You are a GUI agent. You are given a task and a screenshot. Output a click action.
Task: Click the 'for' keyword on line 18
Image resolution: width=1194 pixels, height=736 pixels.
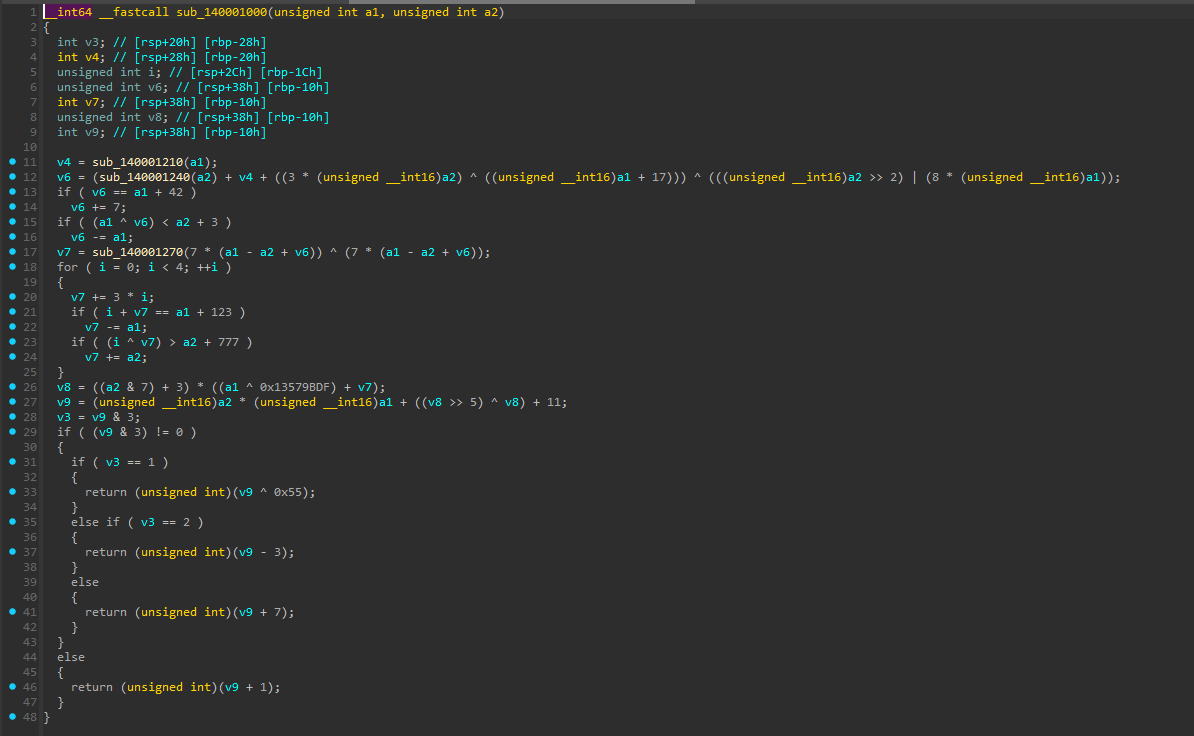click(x=67, y=266)
